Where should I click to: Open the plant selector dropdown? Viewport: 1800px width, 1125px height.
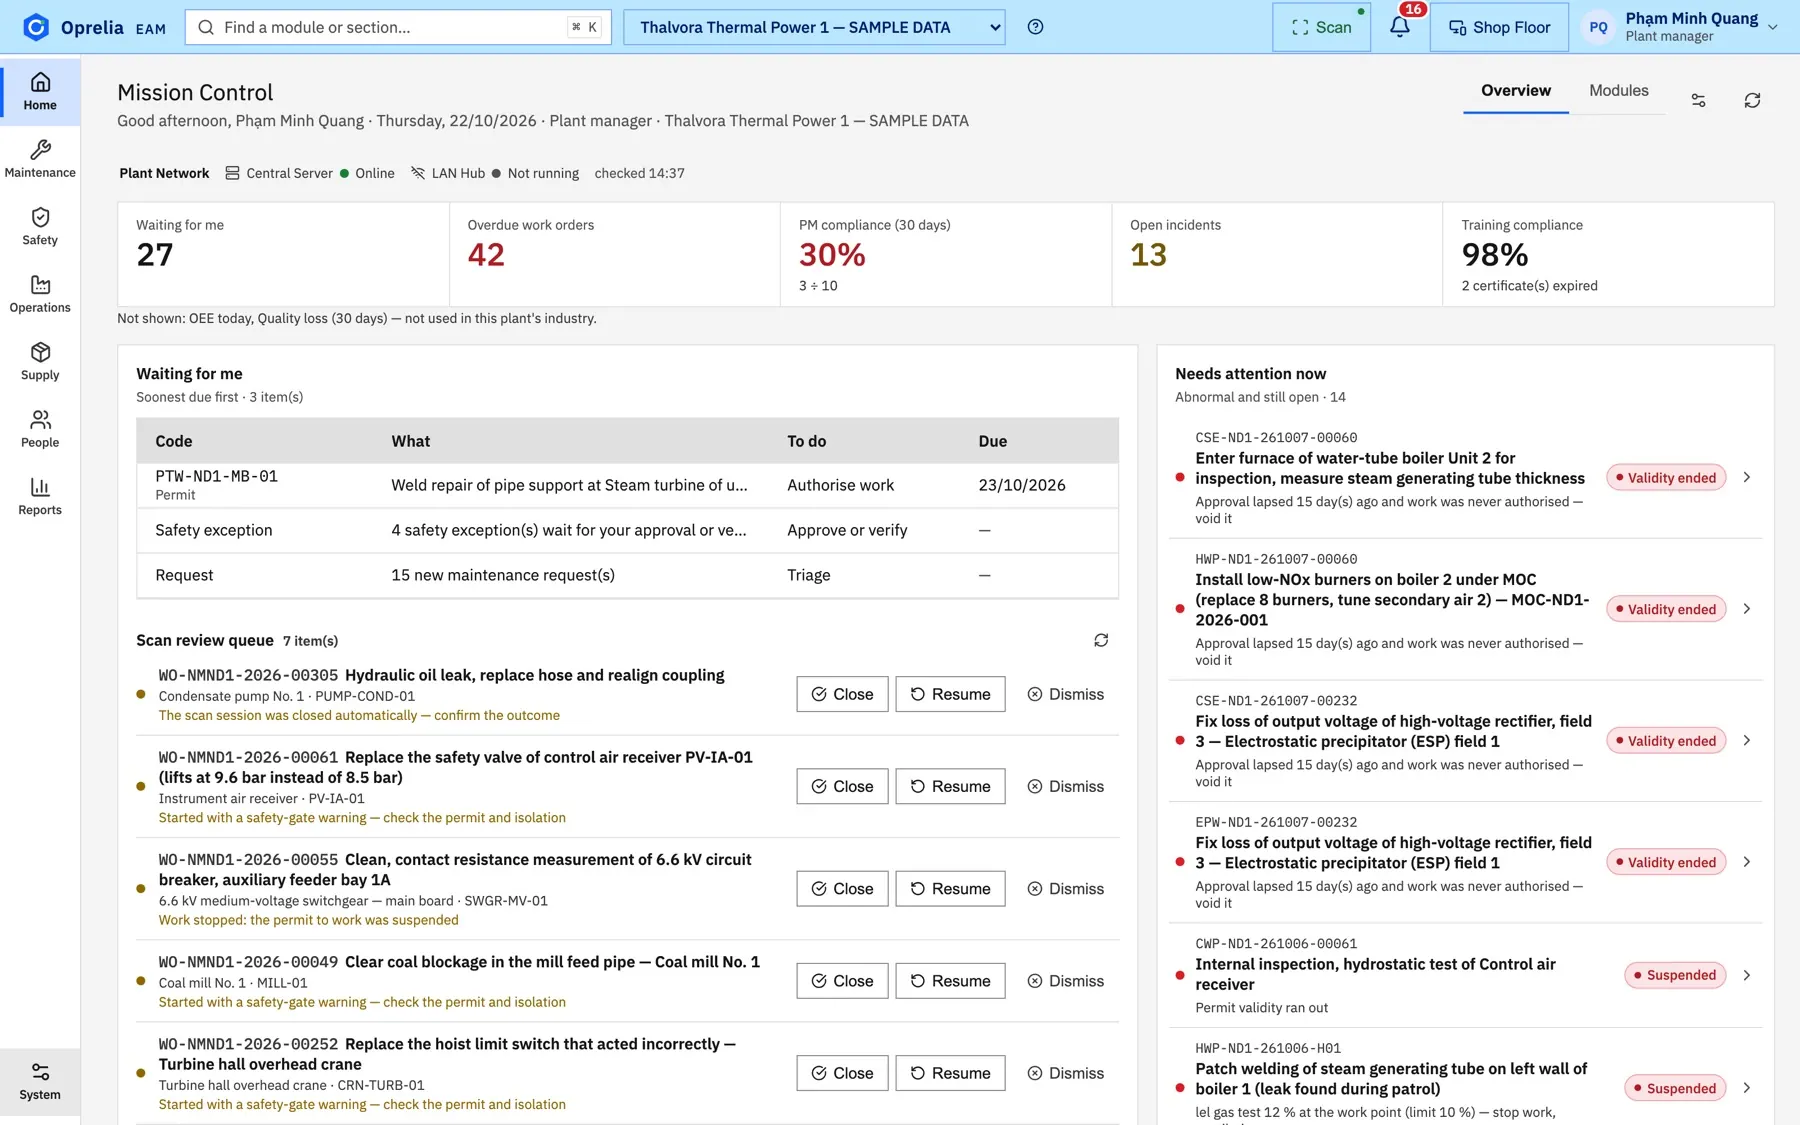(814, 27)
